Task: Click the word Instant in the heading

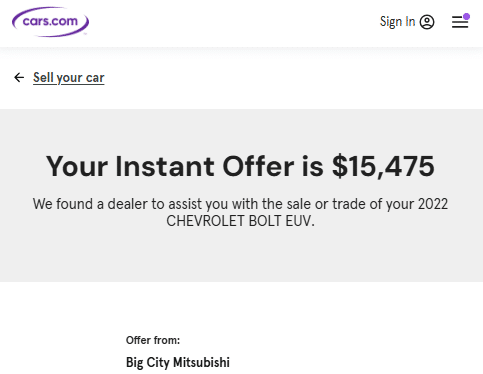Action: coord(165,166)
